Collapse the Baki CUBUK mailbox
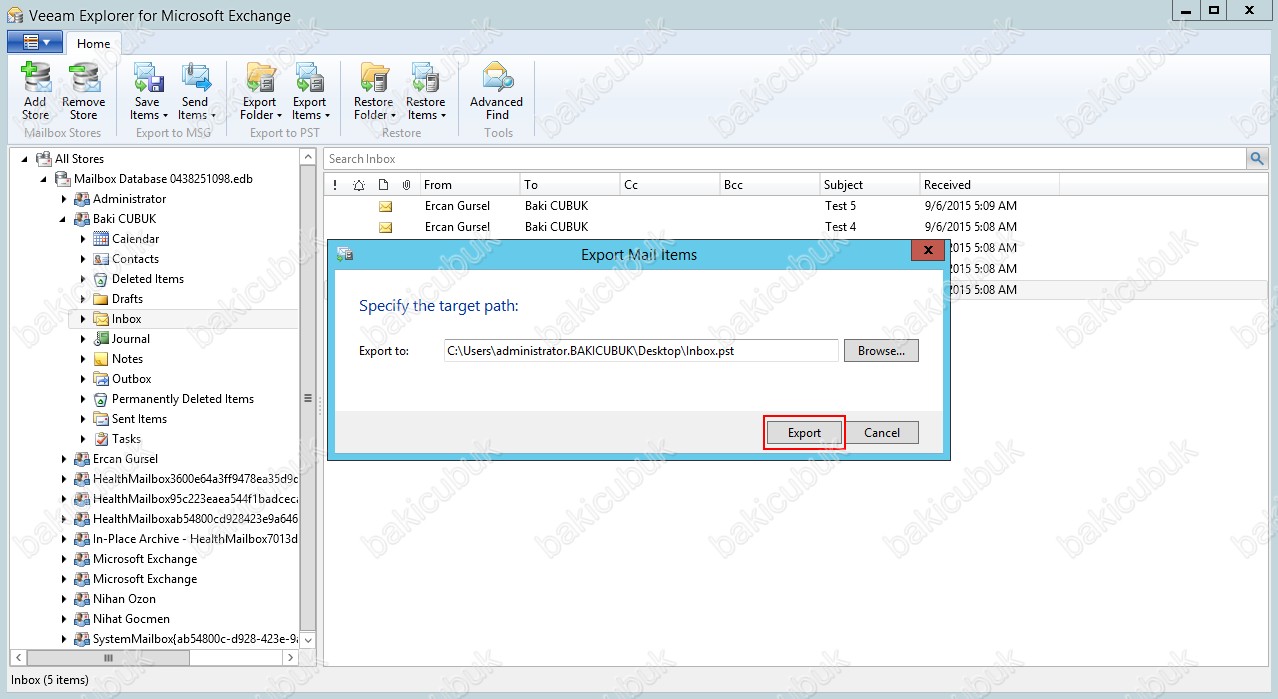 click(63, 219)
